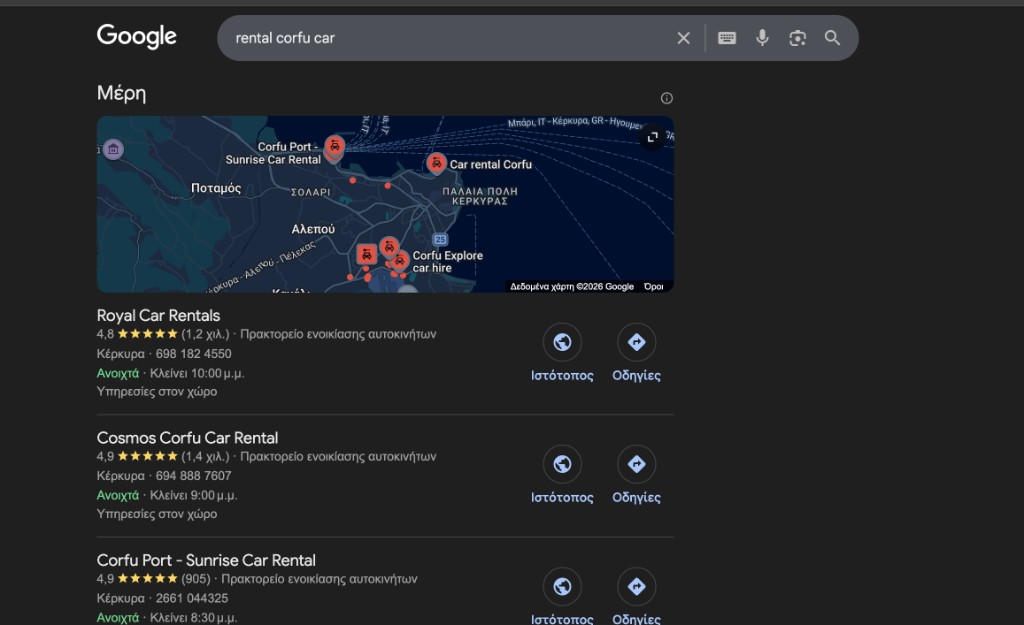Open Corfu Port - Sunrise Car Rental listing
This screenshot has width=1024, height=625.
pos(206,560)
